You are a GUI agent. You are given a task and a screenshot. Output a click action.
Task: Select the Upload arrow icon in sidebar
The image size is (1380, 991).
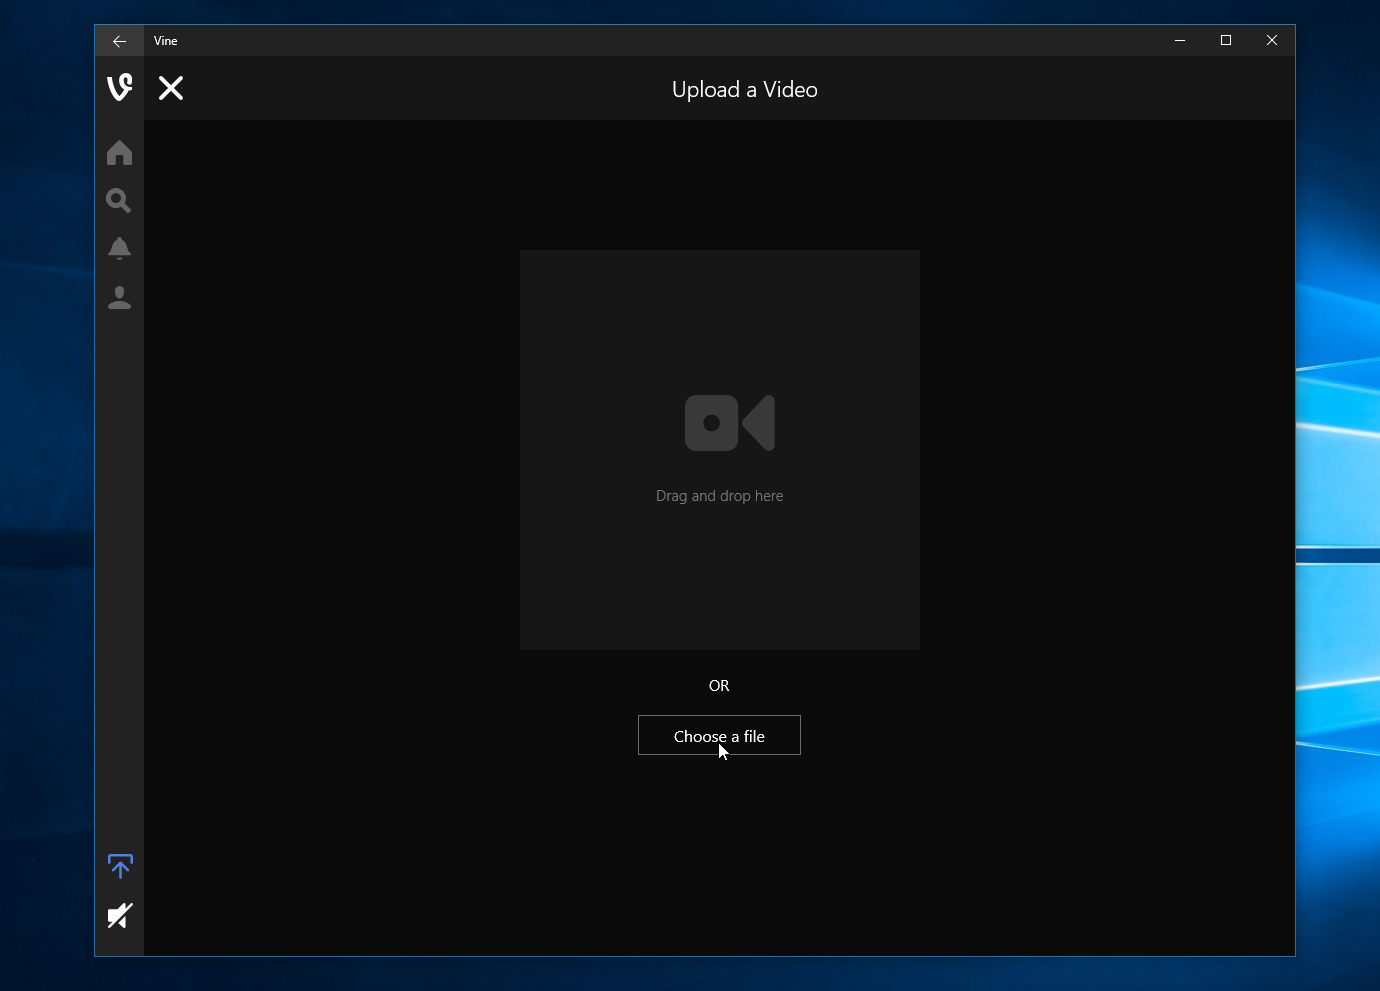[120, 866]
